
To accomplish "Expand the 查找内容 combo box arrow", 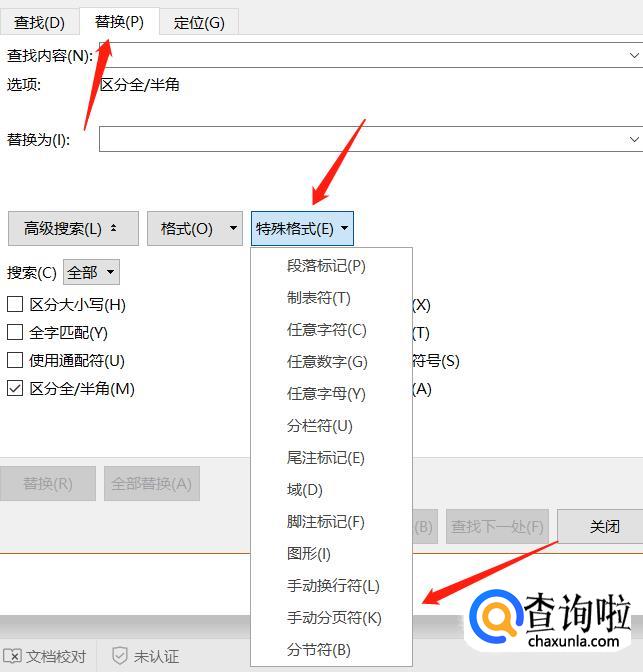I will (634, 55).
